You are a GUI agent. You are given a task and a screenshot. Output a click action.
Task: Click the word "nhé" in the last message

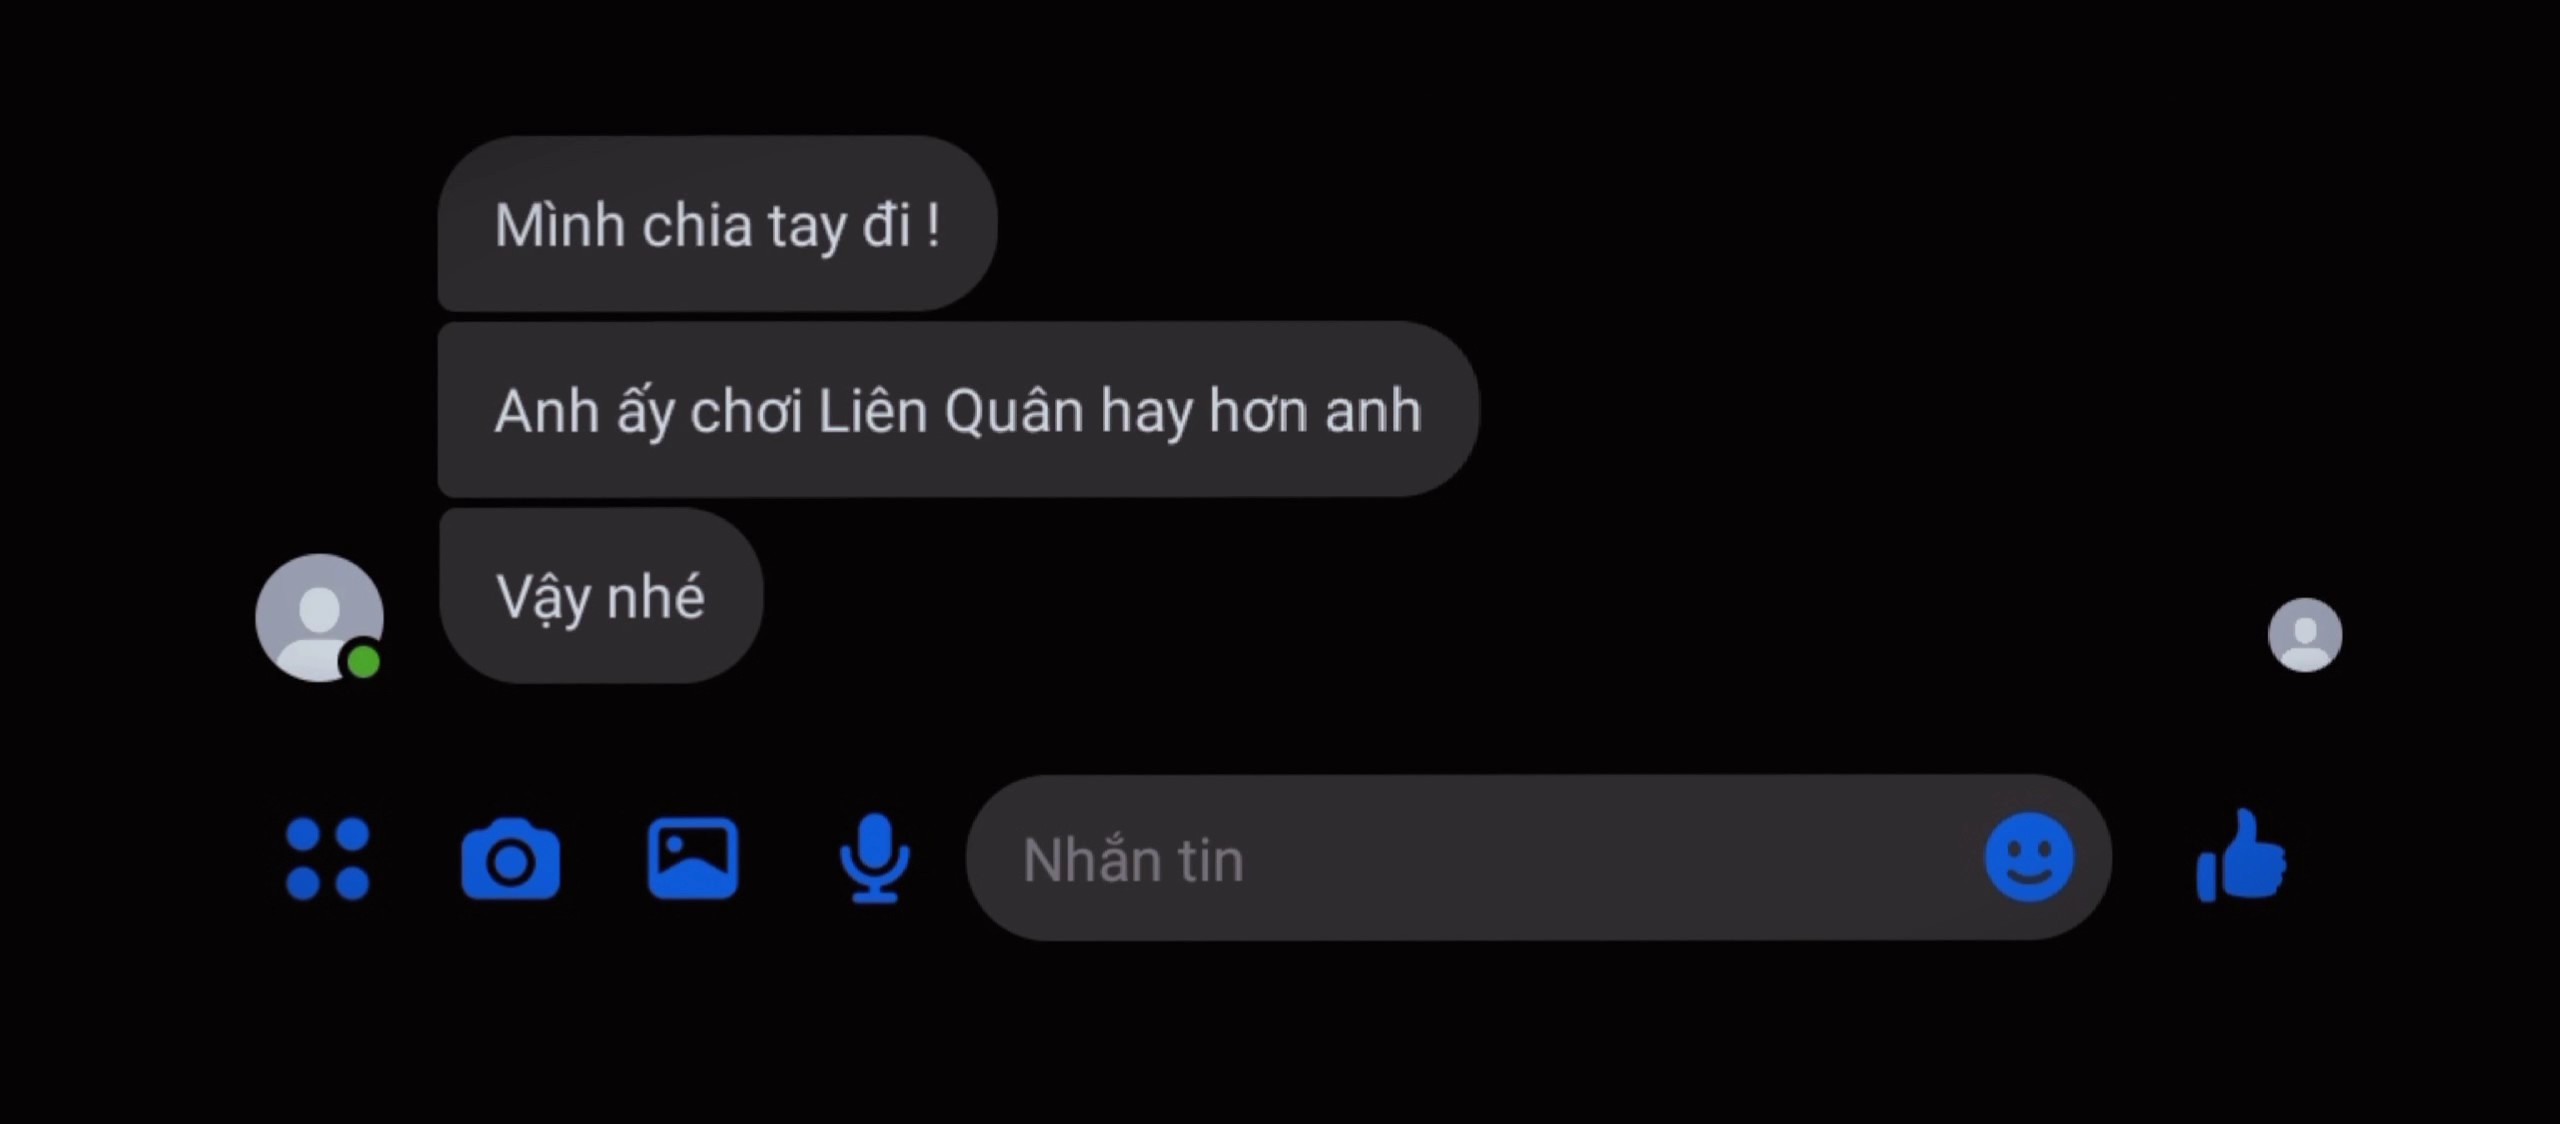pyautogui.click(x=656, y=596)
